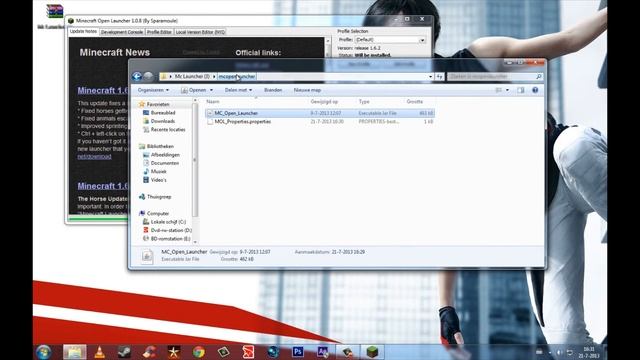Image resolution: width=640 pixels, height=360 pixels.
Task: Open Photoshop from the taskbar
Action: tap(298, 352)
